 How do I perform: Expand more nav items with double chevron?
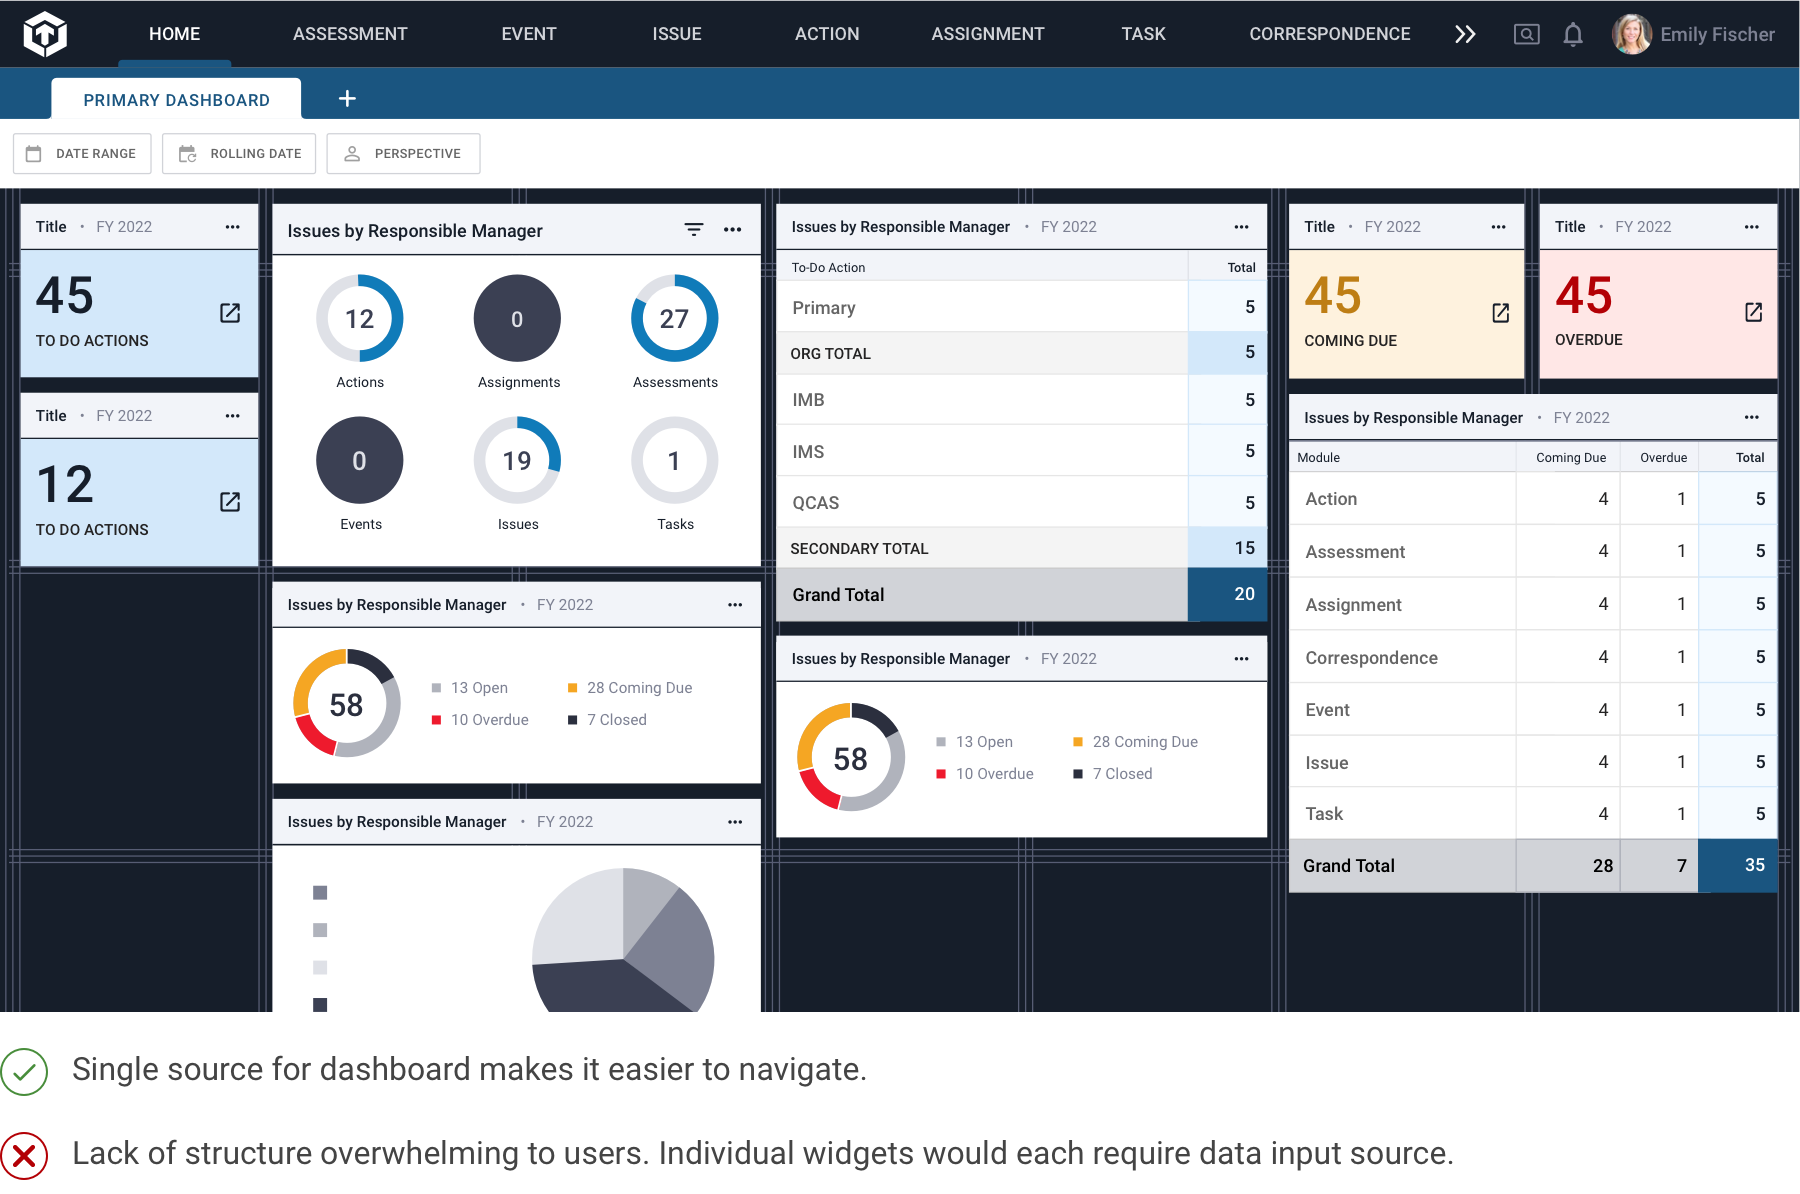(1465, 34)
